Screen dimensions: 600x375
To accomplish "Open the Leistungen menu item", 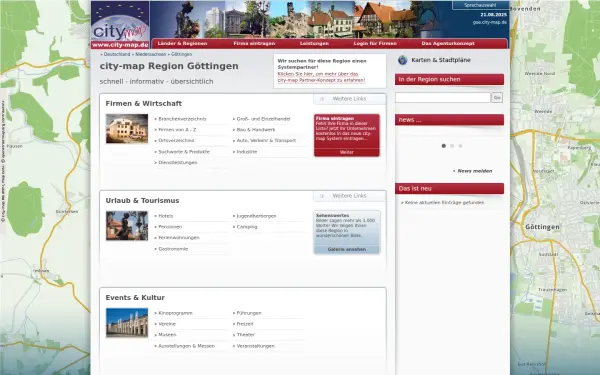I will coord(314,44).
